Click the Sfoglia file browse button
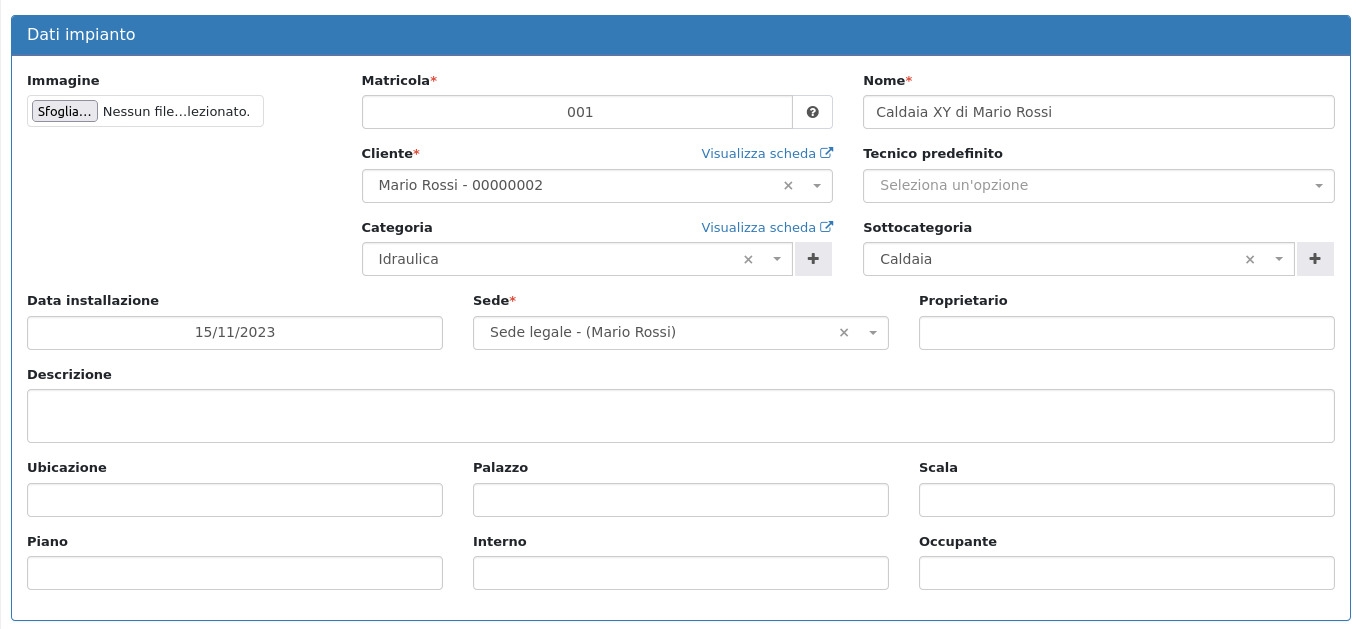Screen dimensions: 1359x629 pos(65,112)
